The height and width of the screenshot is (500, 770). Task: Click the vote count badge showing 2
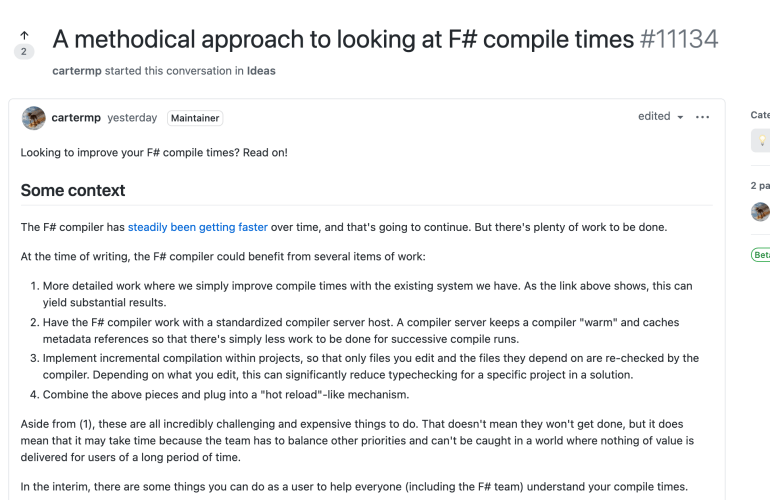coord(24,52)
